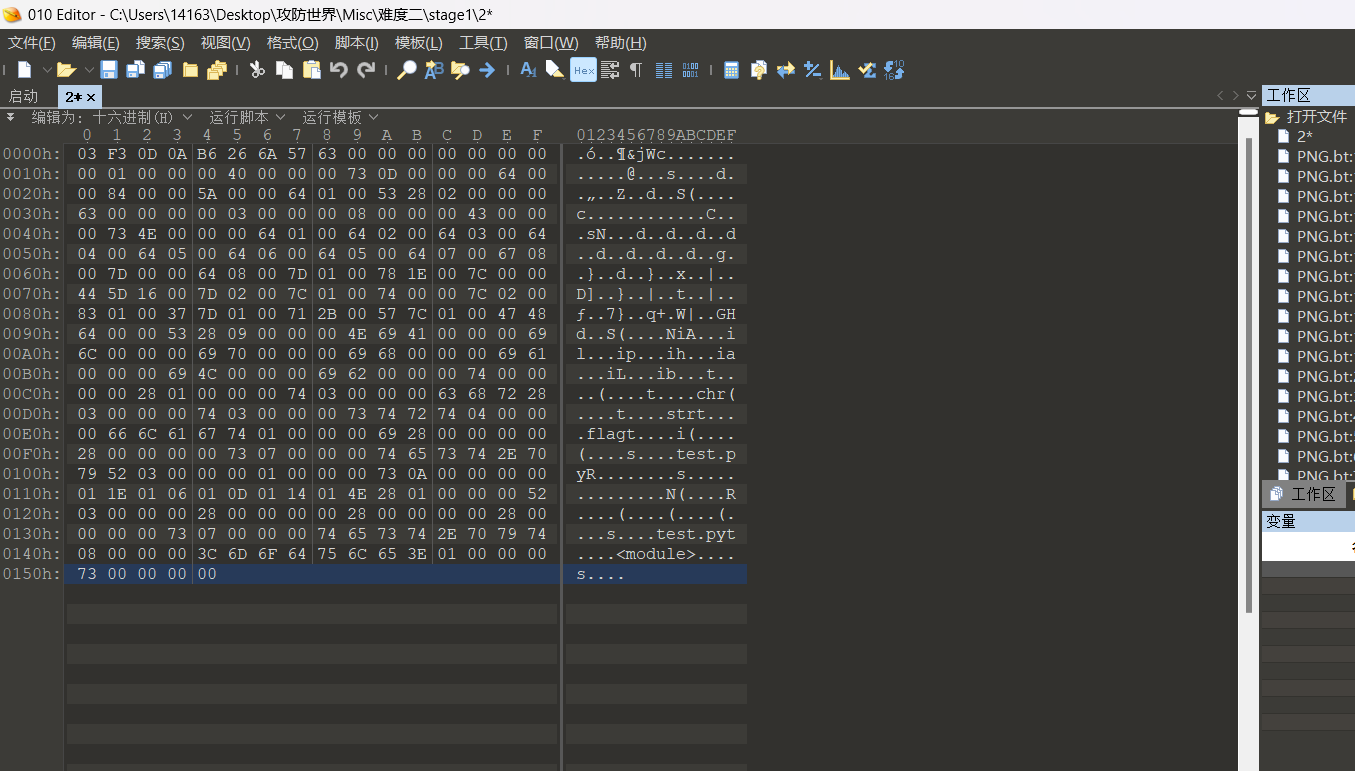Toggle Hex editing mode
Screen dimensions: 1355x771
[583, 69]
